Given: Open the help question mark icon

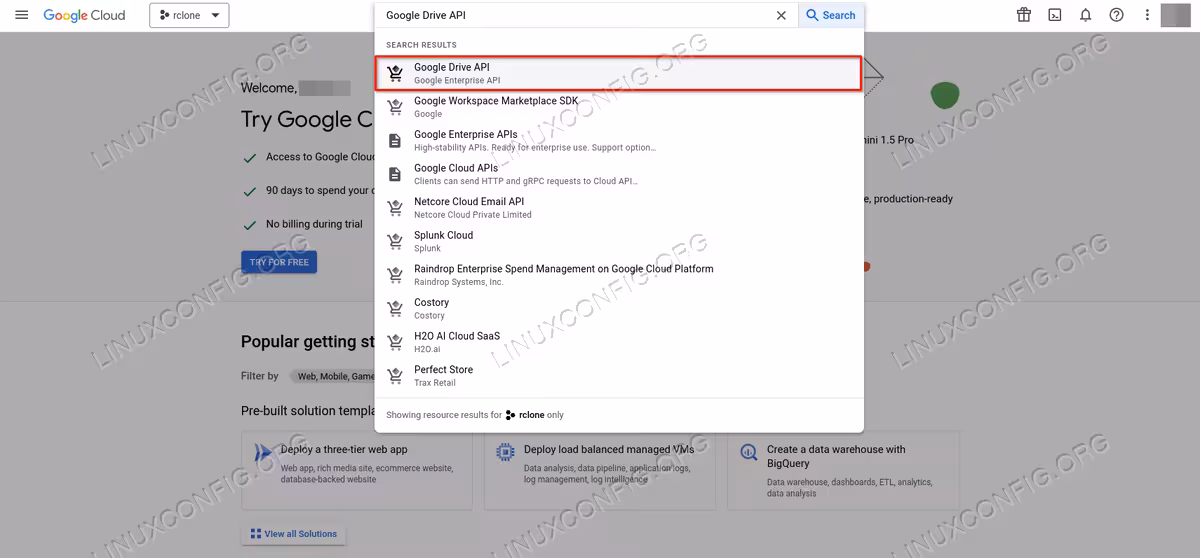Looking at the screenshot, I should coord(1117,15).
